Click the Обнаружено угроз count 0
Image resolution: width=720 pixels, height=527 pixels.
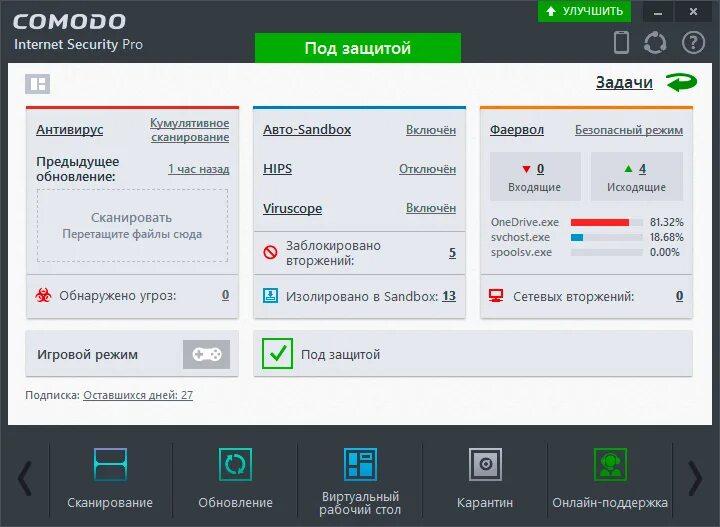(x=225, y=295)
